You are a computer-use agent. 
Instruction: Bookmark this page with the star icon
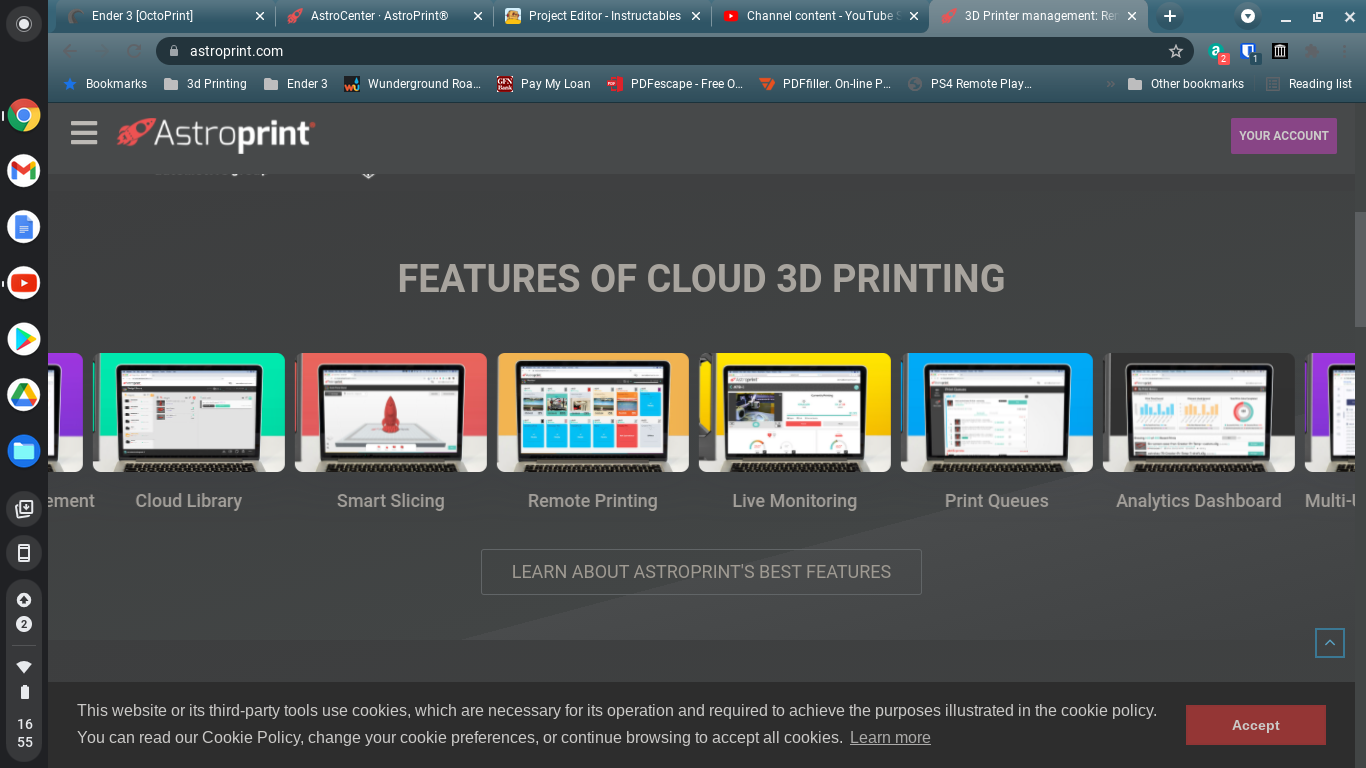point(1176,51)
